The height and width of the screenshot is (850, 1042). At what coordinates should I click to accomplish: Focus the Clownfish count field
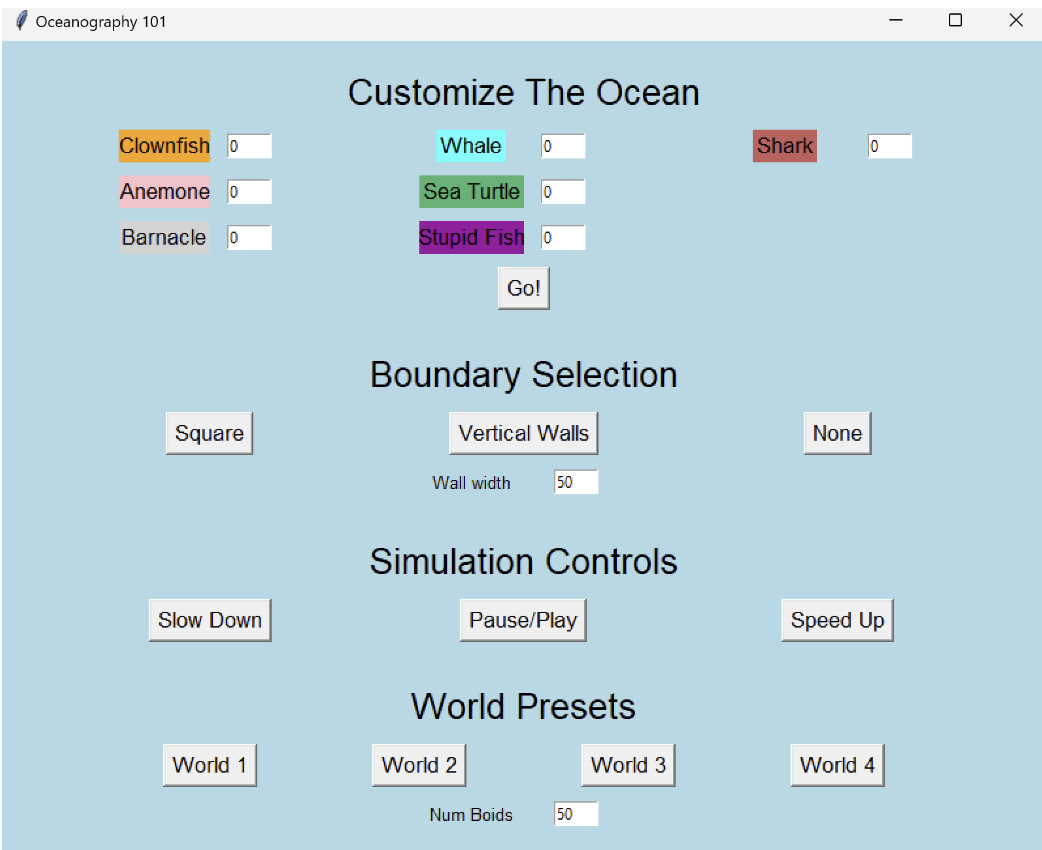click(249, 146)
